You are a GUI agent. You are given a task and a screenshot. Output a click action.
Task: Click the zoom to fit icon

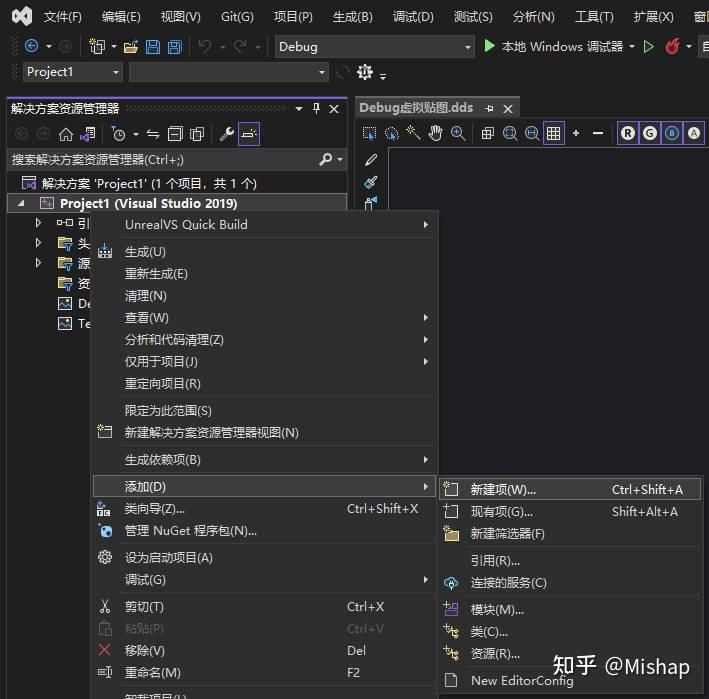pyautogui.click(x=510, y=133)
